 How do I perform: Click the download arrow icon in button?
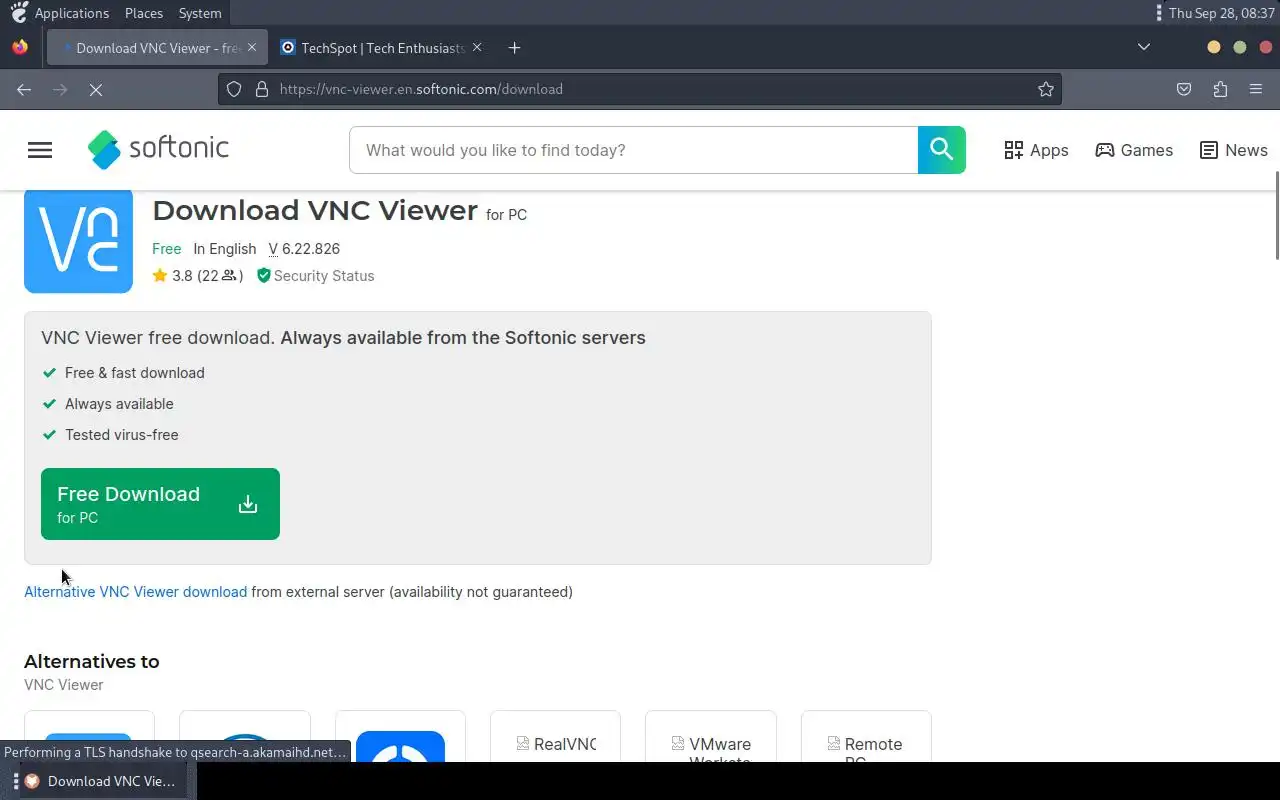coord(248,504)
